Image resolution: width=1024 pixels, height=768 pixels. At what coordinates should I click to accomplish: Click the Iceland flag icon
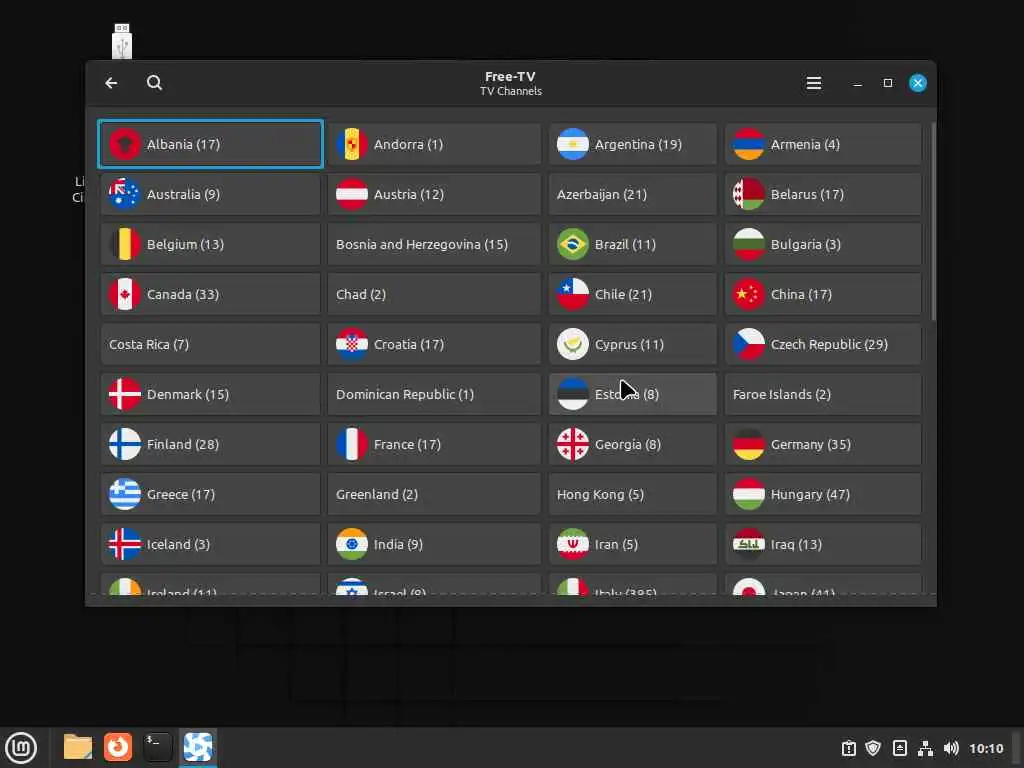pyautogui.click(x=125, y=545)
